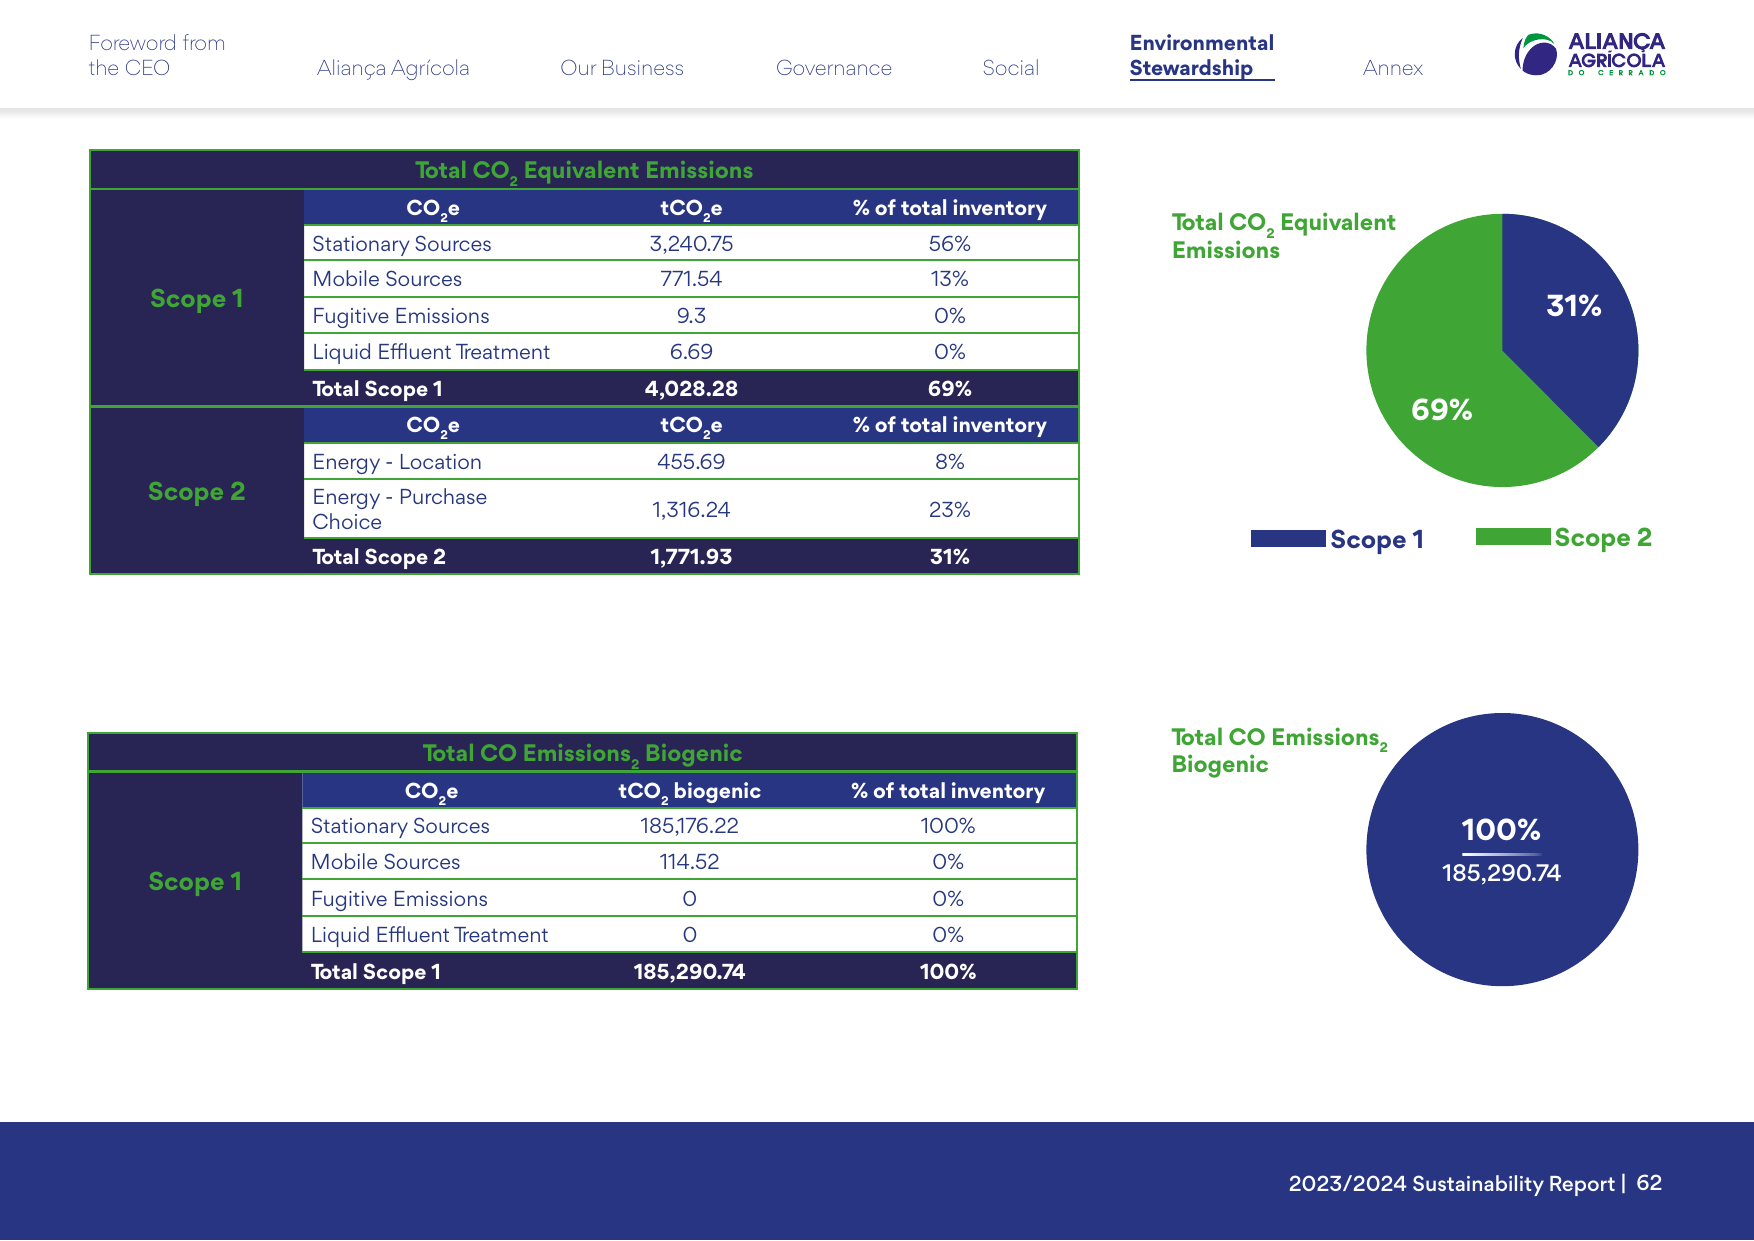
Task: Click the 8% Energy Location percentage
Action: [x=950, y=462]
